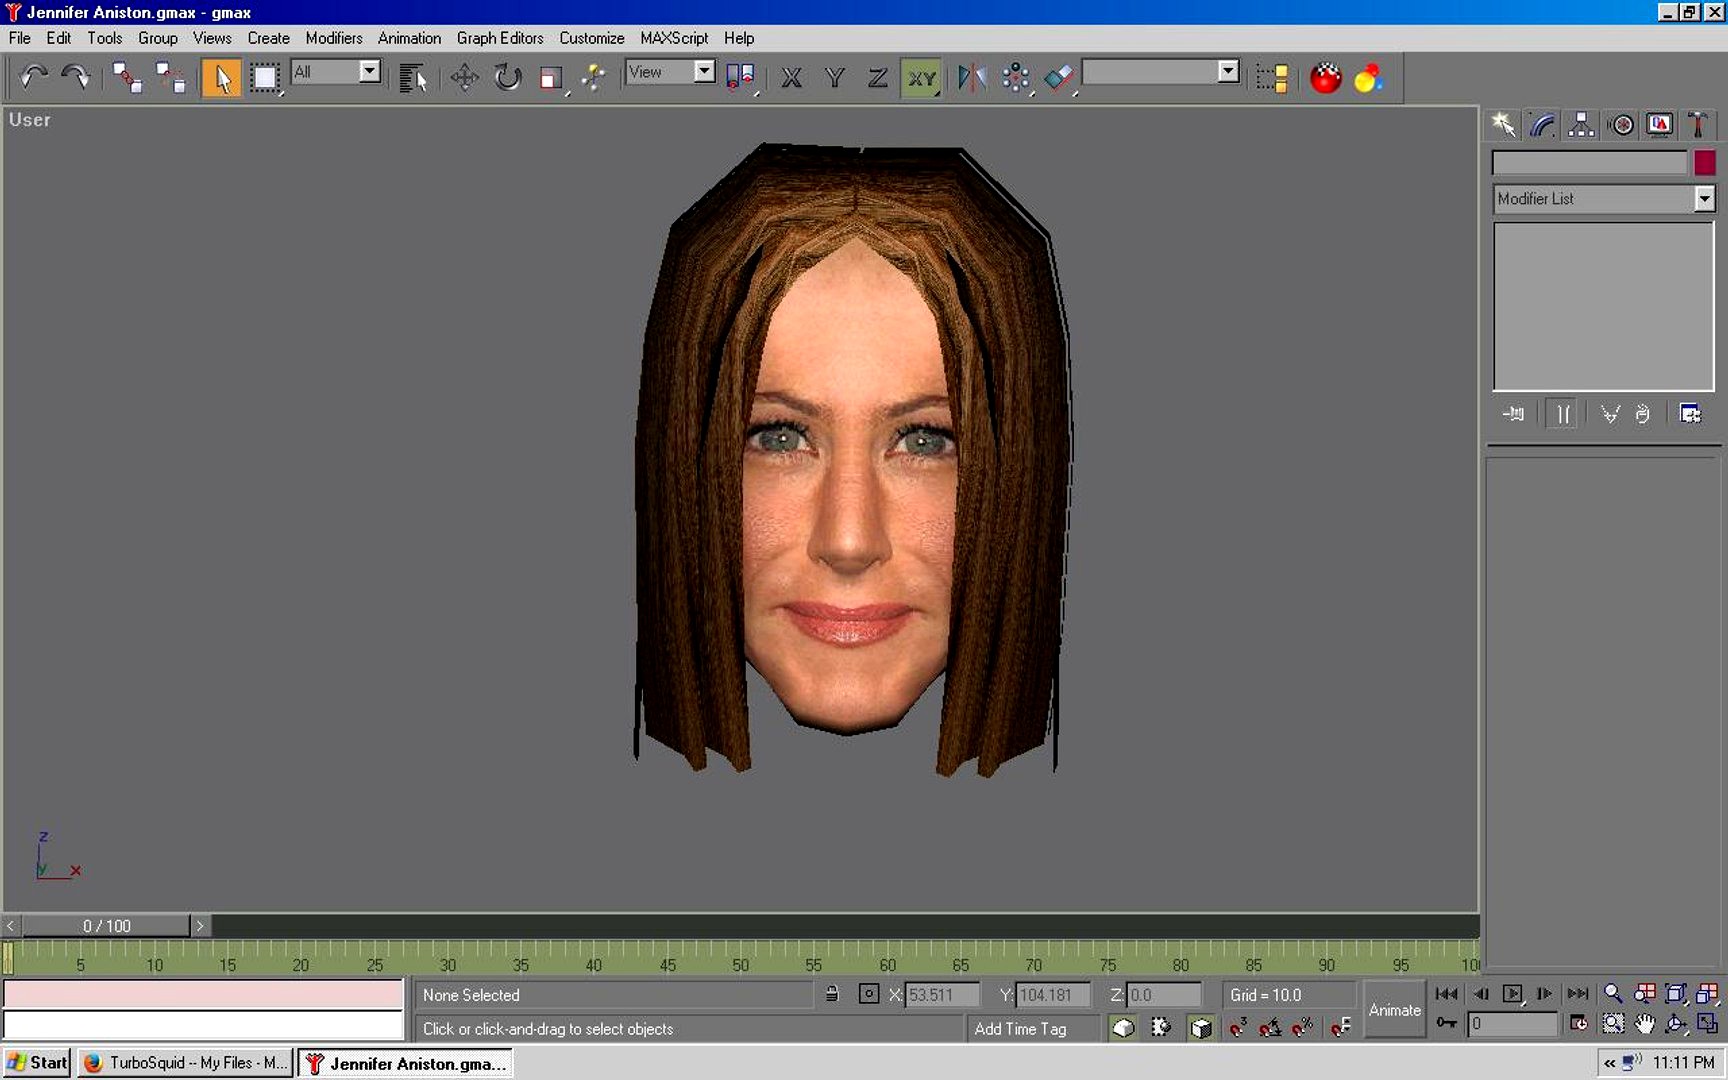Activate the Select Object arrow tool
The height and width of the screenshot is (1080, 1728).
click(221, 77)
